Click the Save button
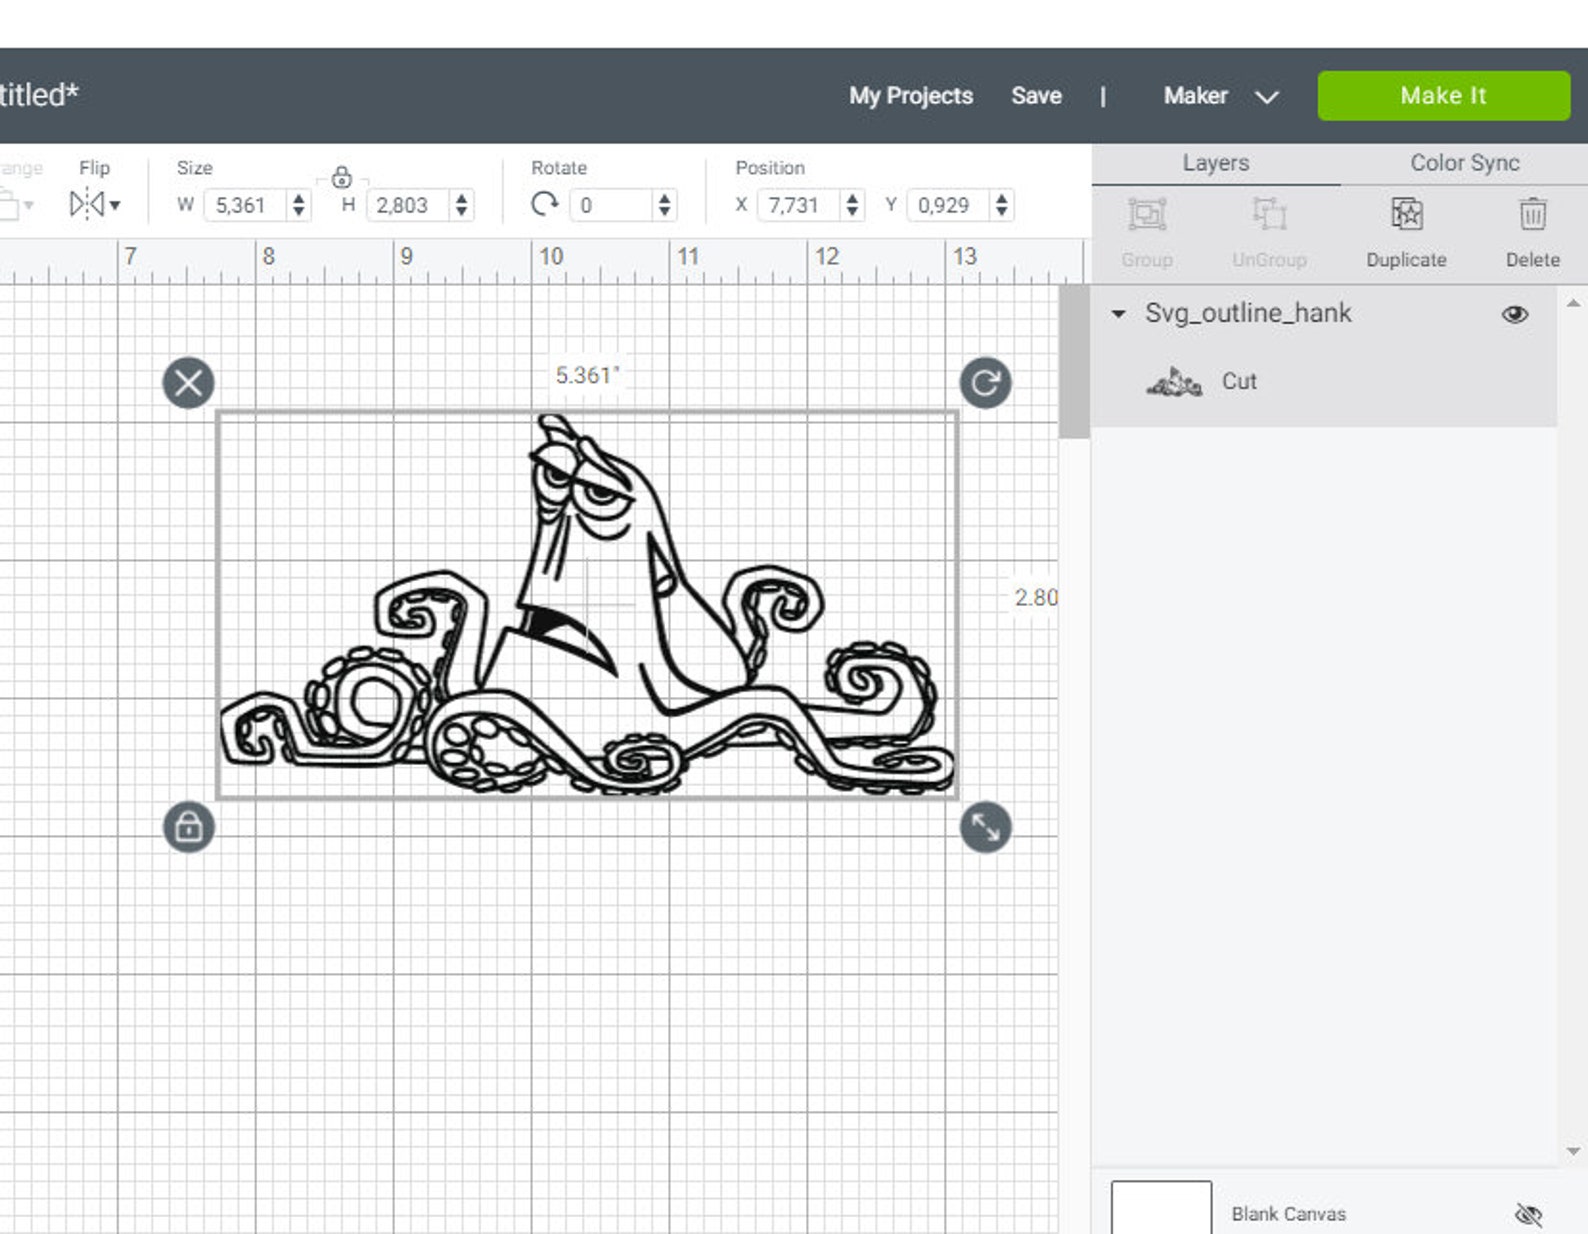 (x=1036, y=96)
